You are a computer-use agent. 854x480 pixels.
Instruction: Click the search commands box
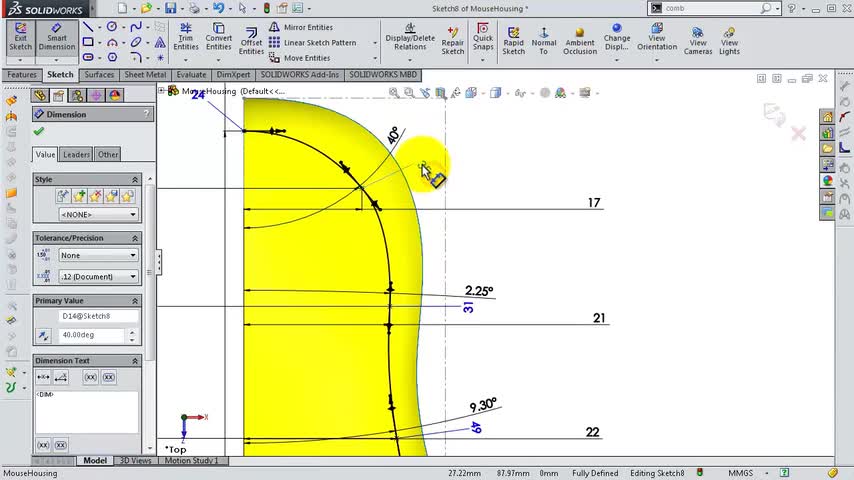(711, 8)
